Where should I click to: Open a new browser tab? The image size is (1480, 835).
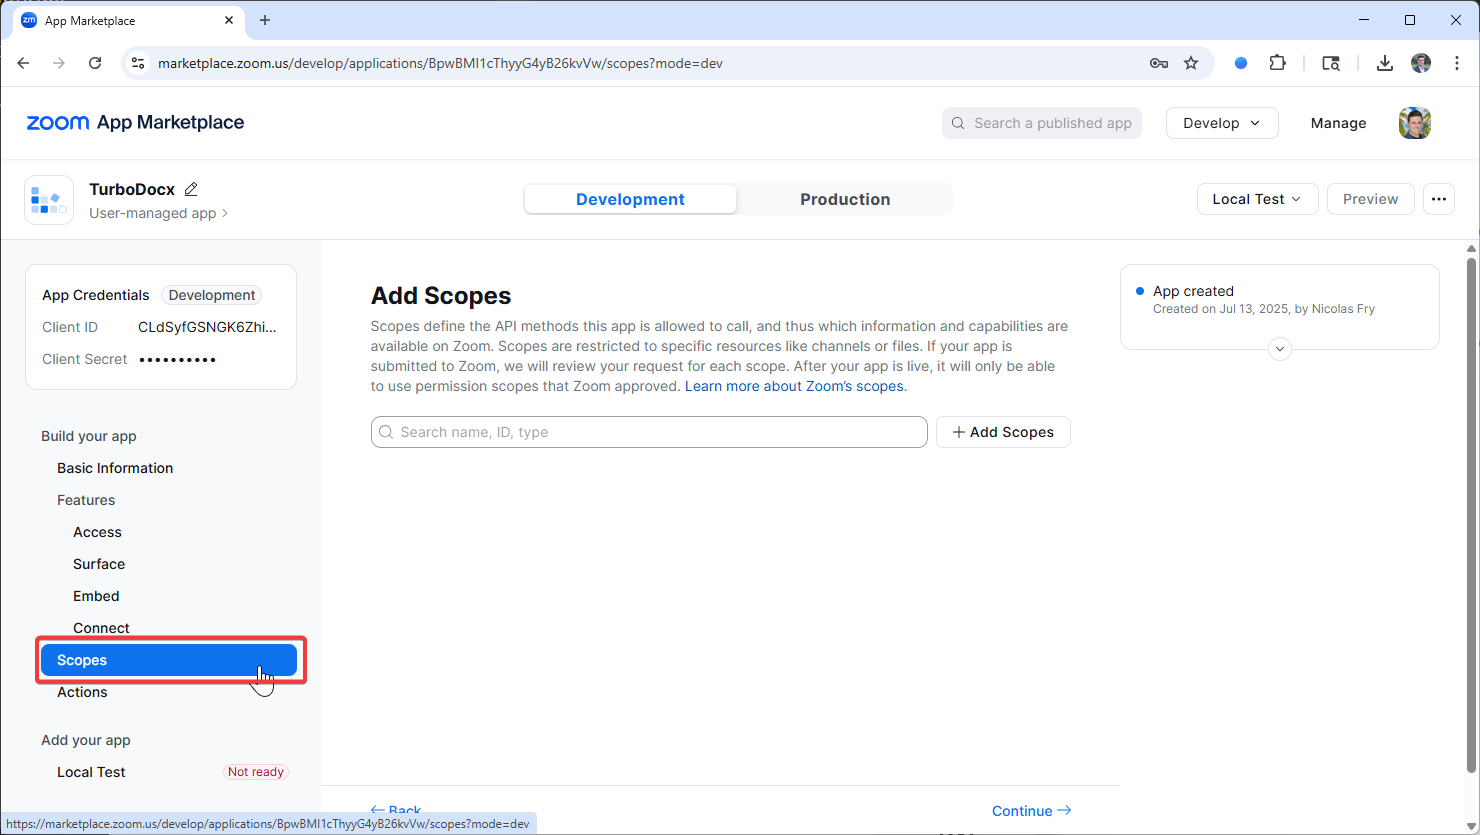tap(265, 20)
